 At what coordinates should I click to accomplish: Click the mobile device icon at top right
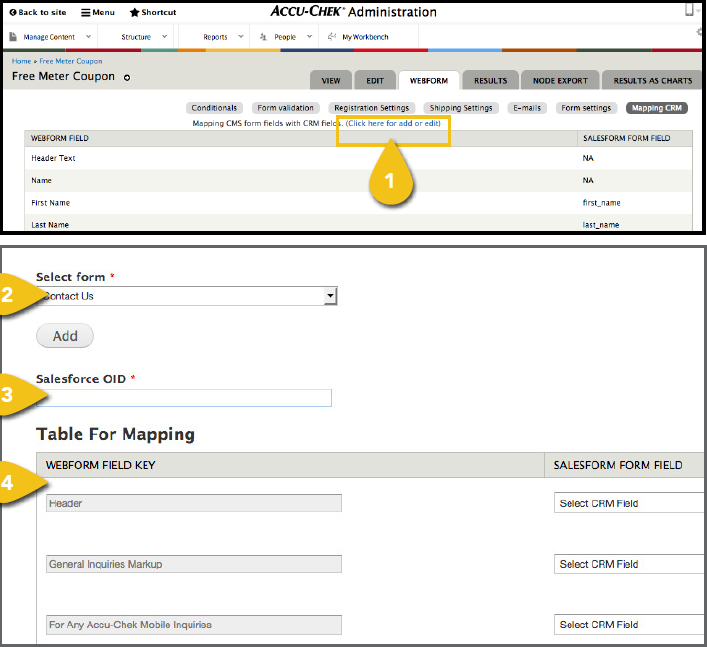[x=689, y=9]
